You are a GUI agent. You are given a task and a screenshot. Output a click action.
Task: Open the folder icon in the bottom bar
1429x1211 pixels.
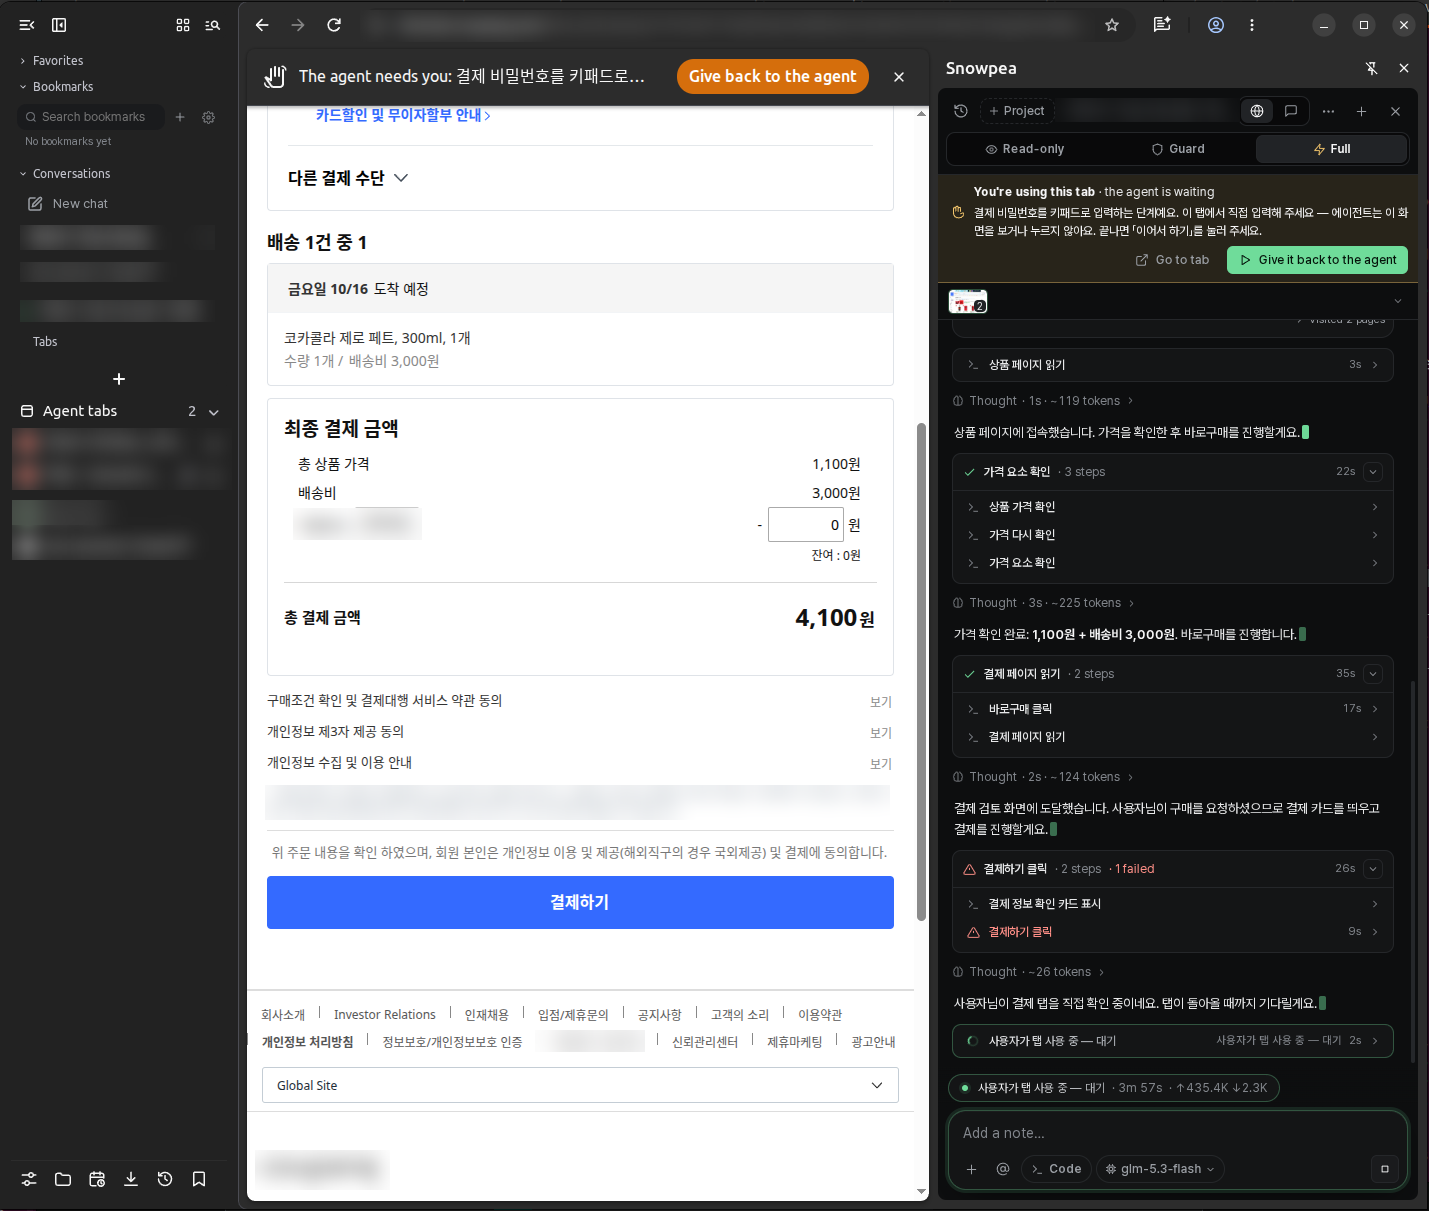coord(63,1179)
